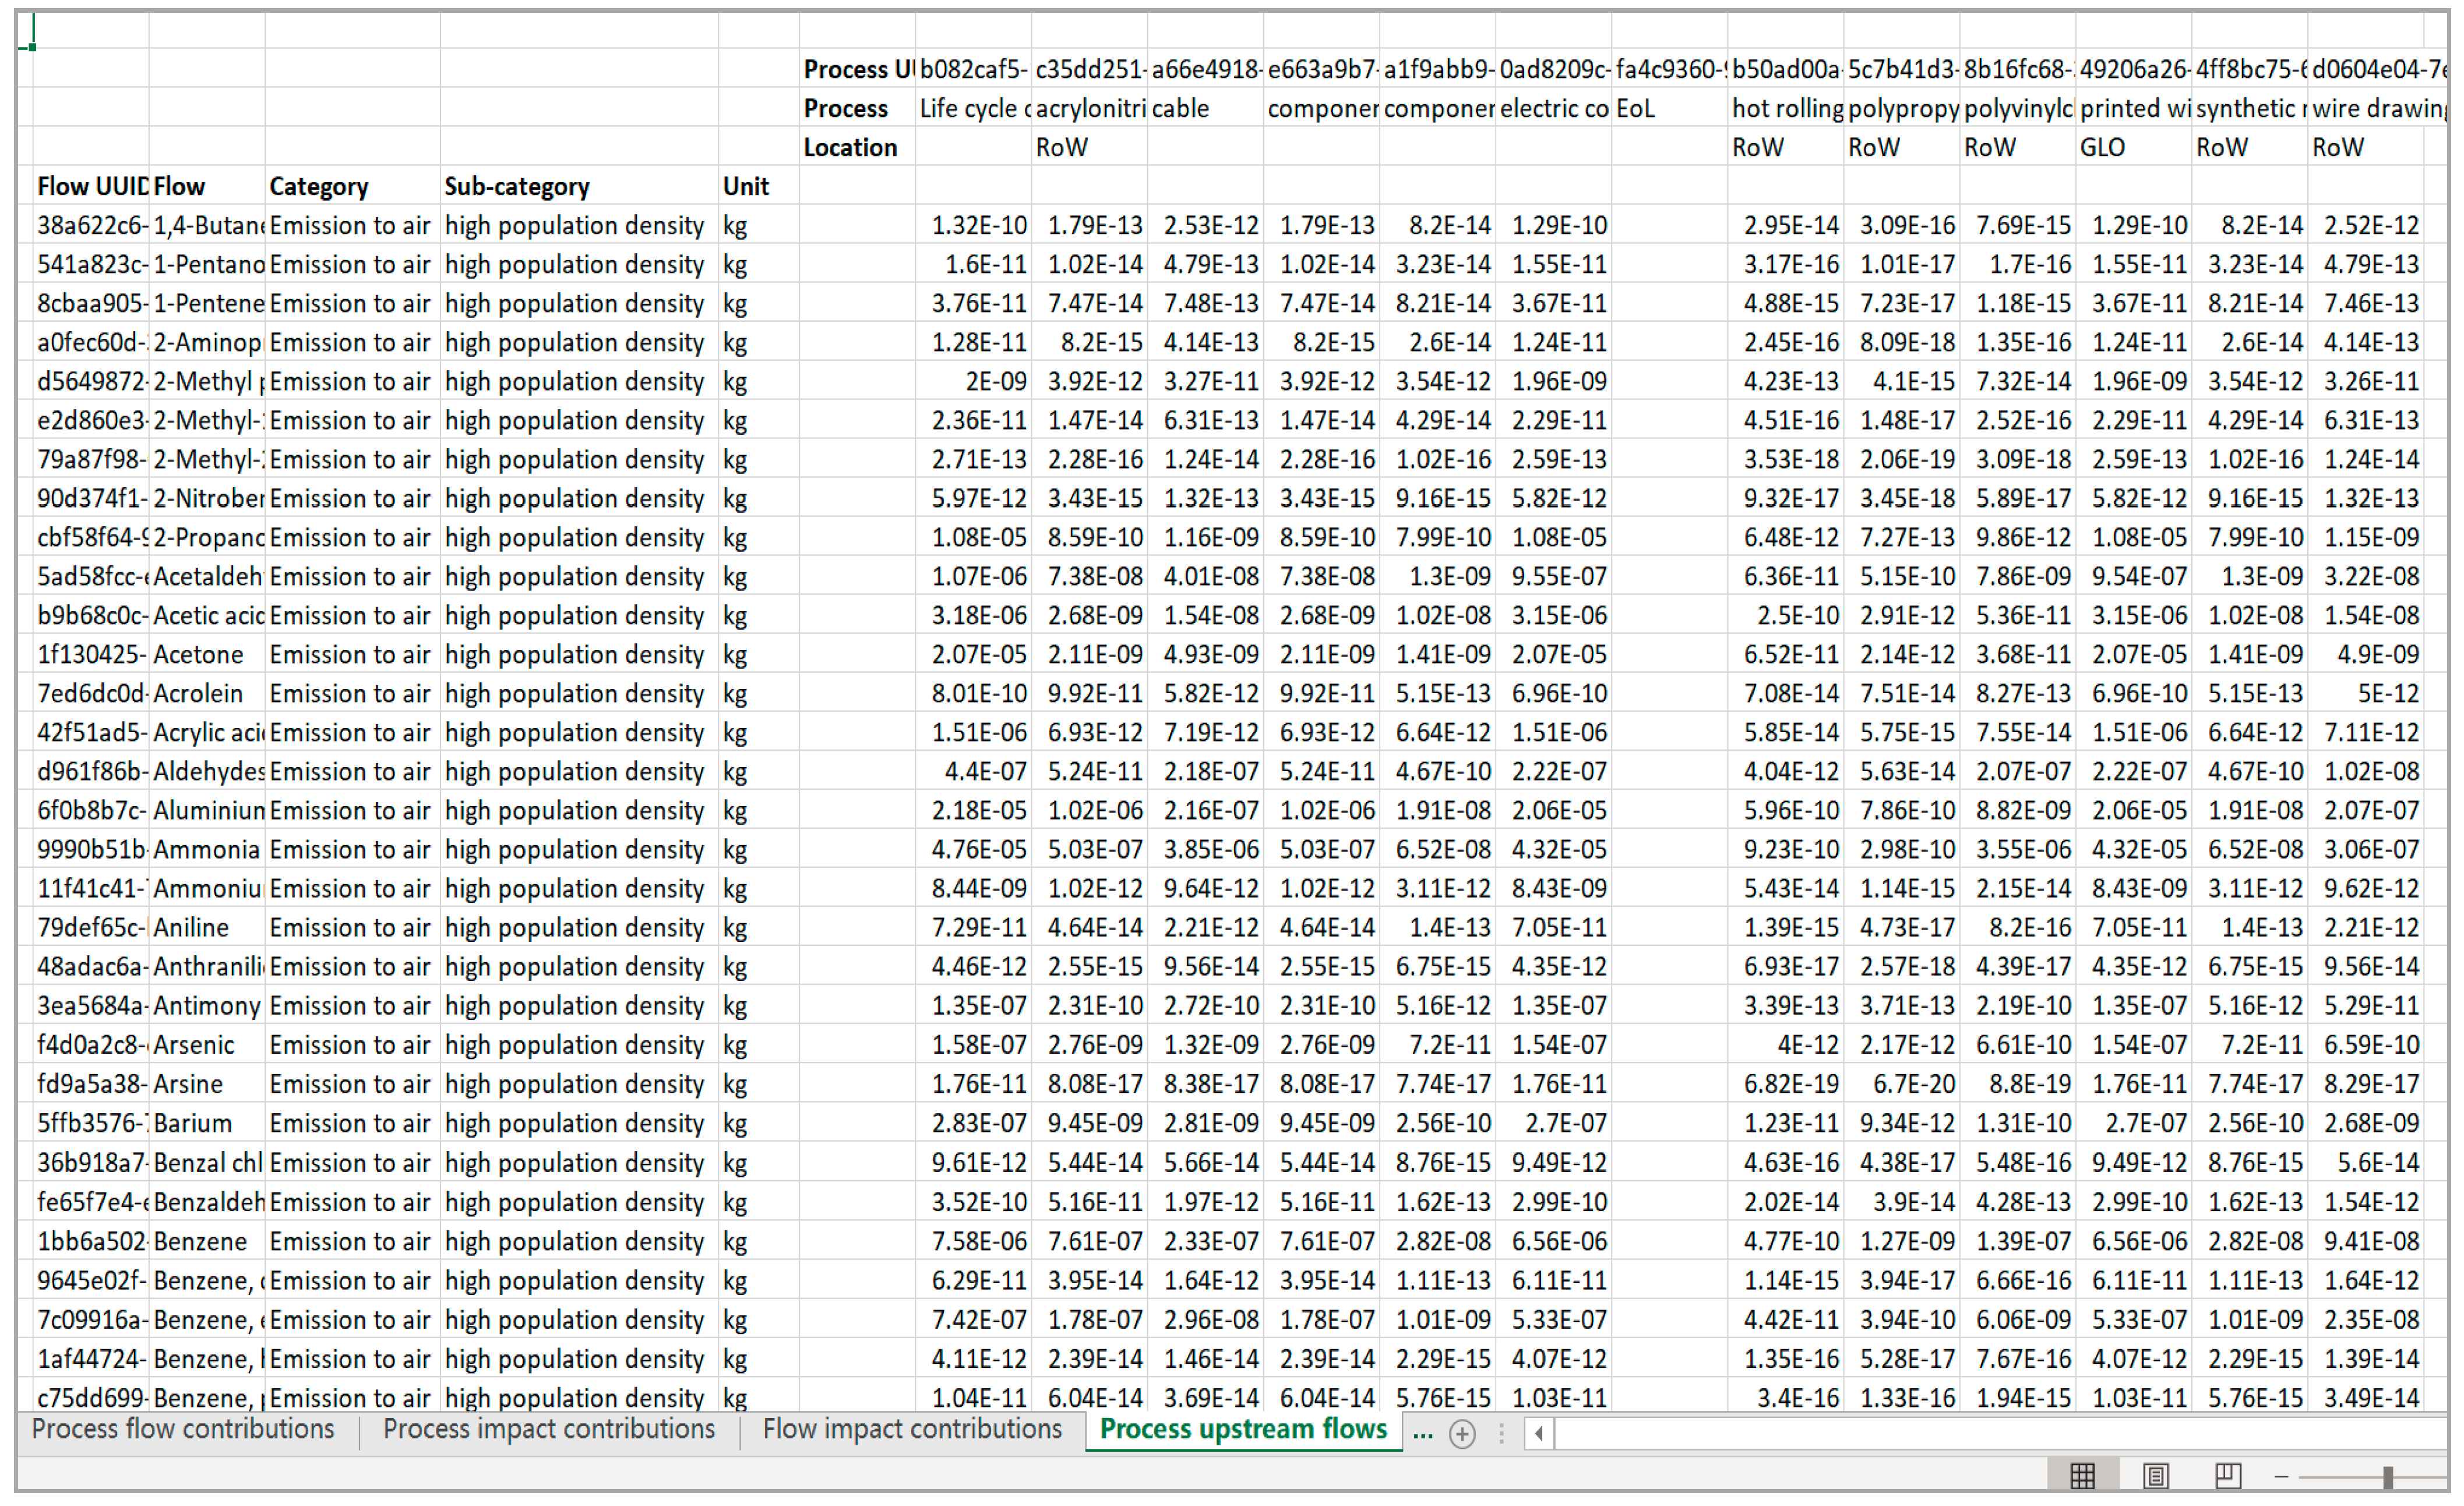Select the GLO location cell

(2134, 147)
